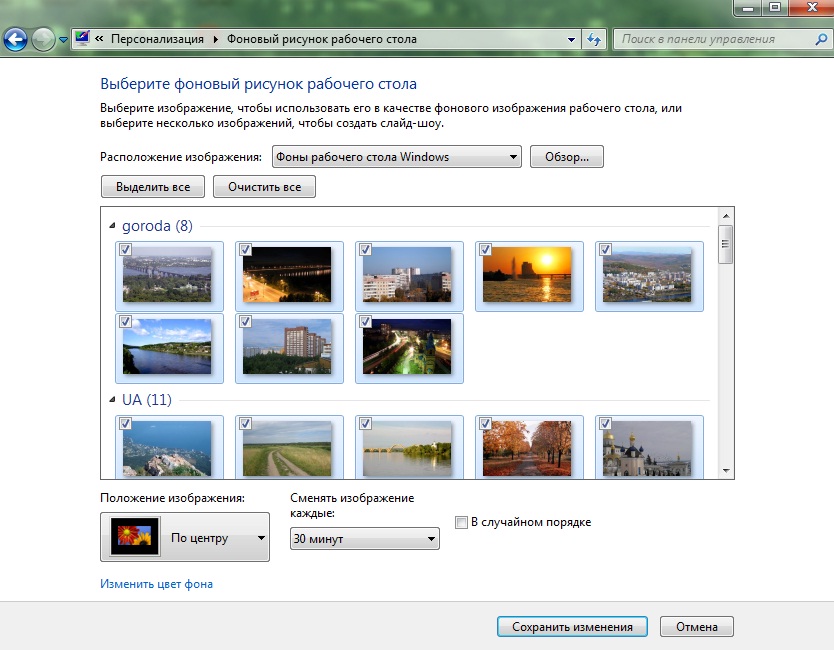The image size is (834, 650).
Task: Click Сохранить изменения button
Action: tap(572, 627)
